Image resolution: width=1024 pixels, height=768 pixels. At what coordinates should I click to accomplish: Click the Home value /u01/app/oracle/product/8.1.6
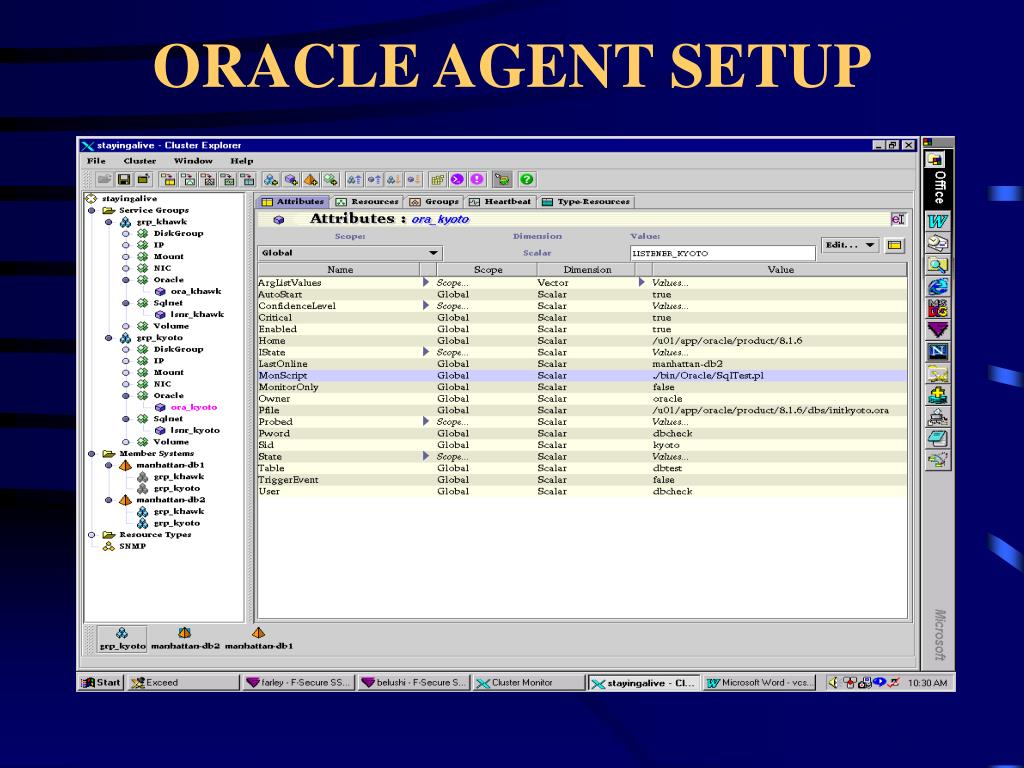coord(727,341)
